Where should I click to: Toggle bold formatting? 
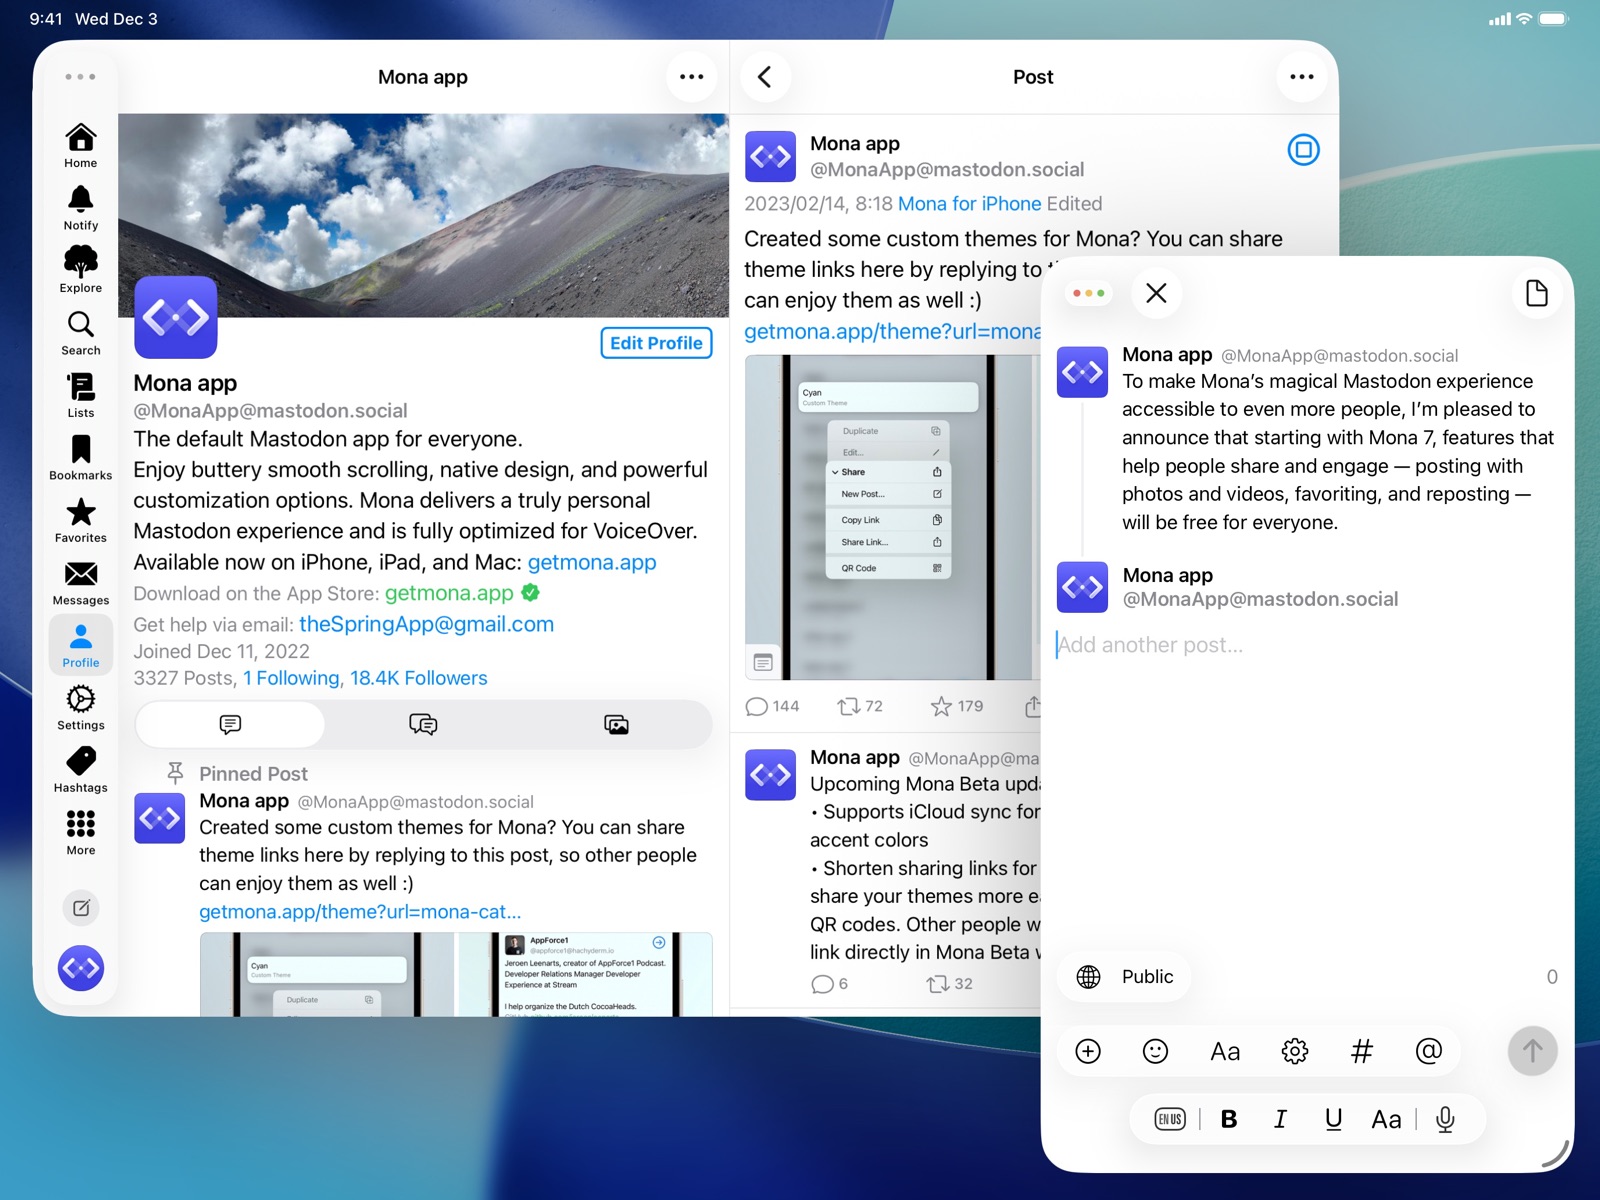pyautogui.click(x=1229, y=1119)
